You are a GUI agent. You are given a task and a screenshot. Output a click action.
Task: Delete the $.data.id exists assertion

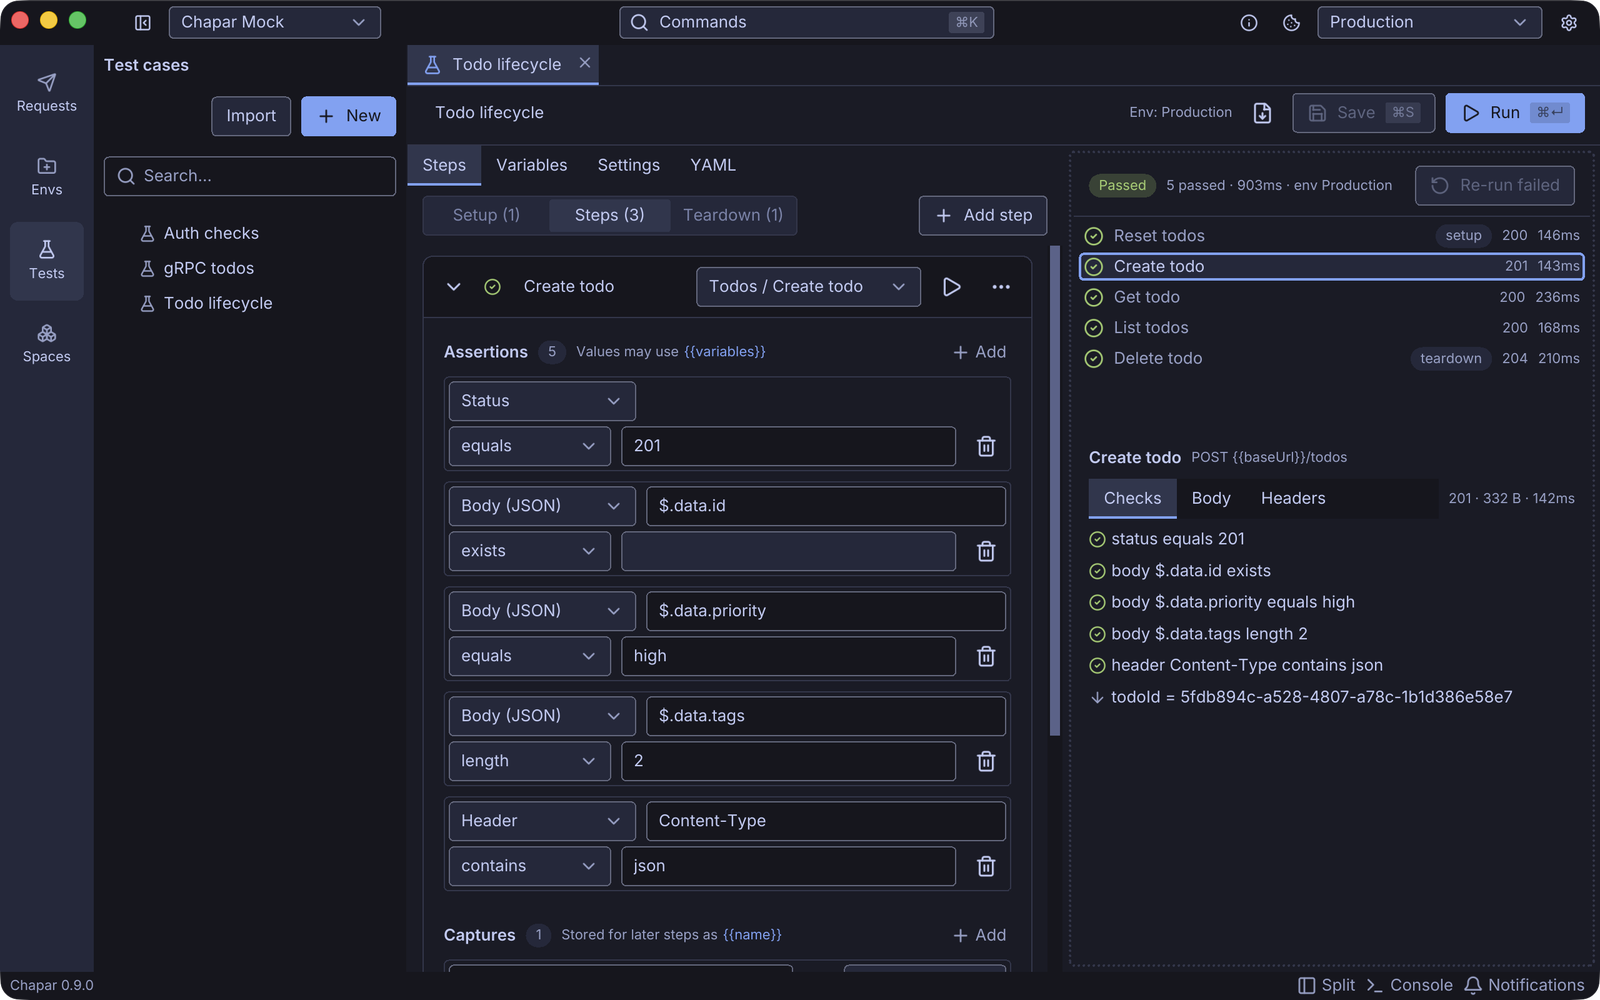(986, 551)
